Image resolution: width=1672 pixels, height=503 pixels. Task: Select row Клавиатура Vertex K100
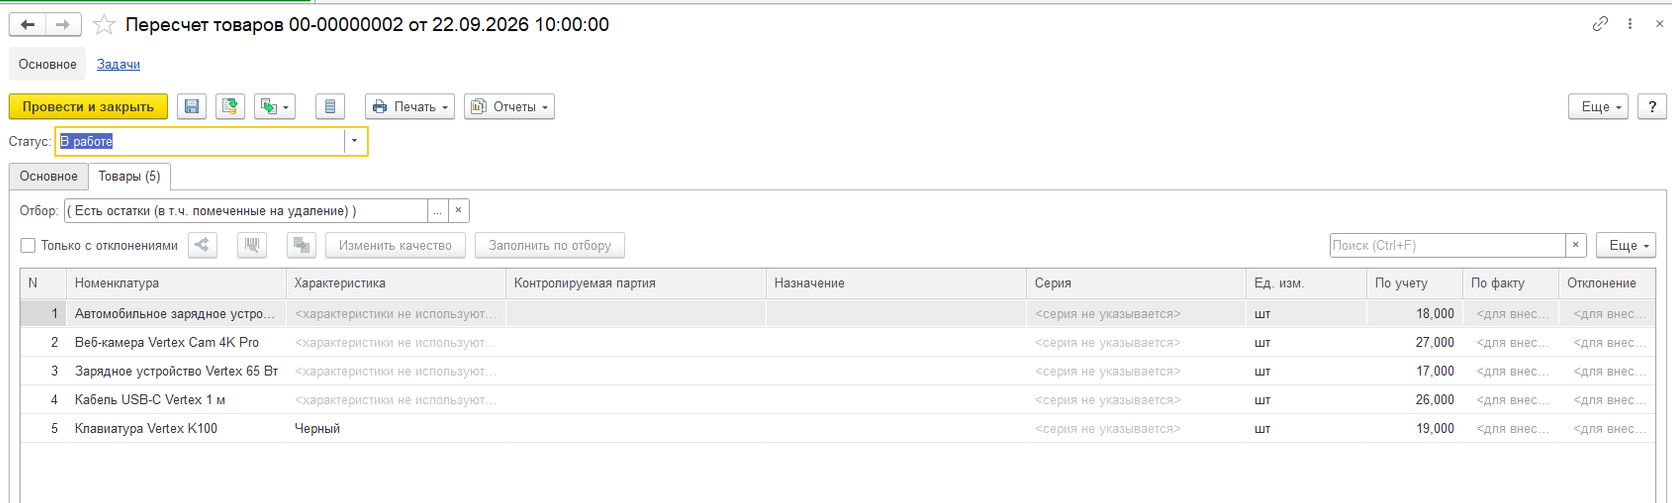(840, 429)
